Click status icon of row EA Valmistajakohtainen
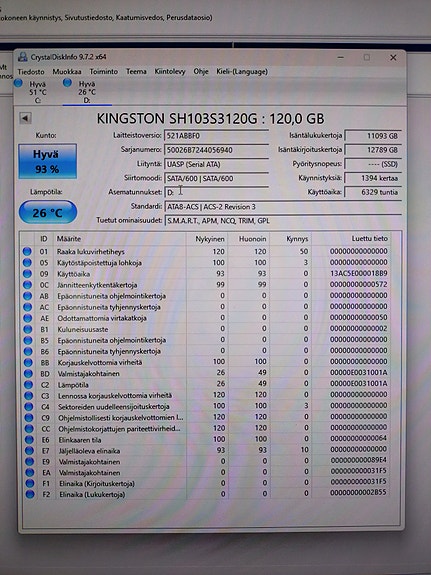The height and width of the screenshot is (575, 431). pos(30,473)
